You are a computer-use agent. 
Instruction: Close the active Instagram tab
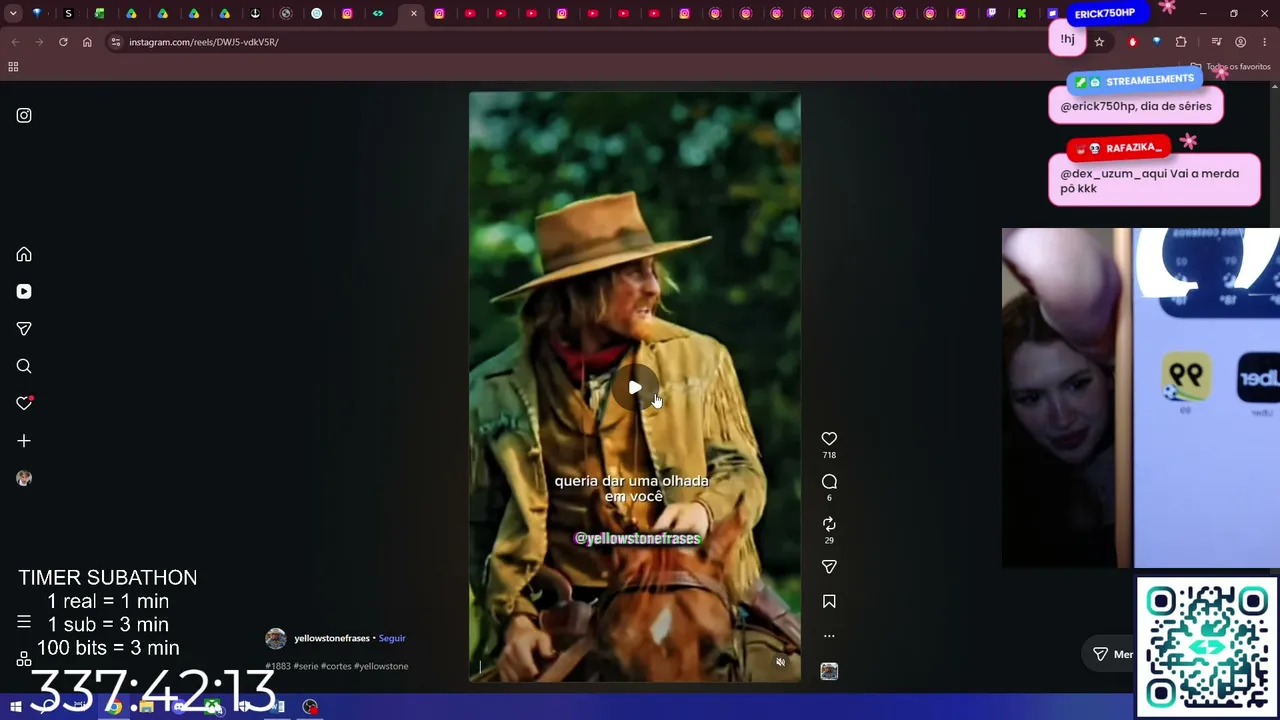pyautogui.click(x=414, y=14)
